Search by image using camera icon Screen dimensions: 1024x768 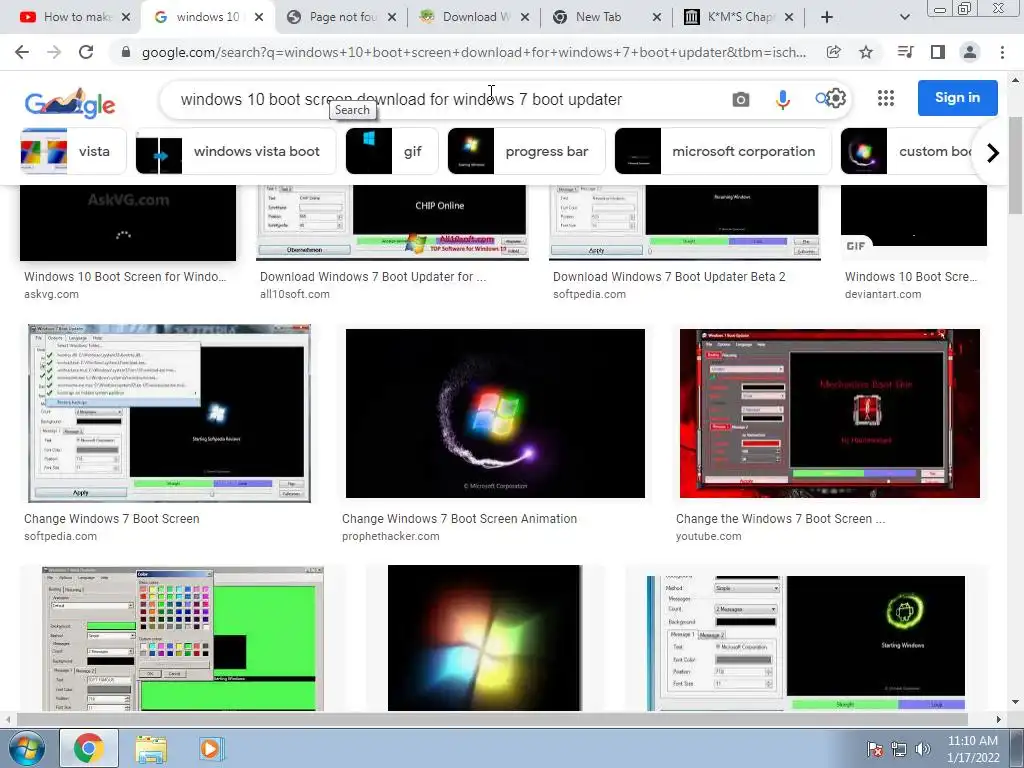741,99
